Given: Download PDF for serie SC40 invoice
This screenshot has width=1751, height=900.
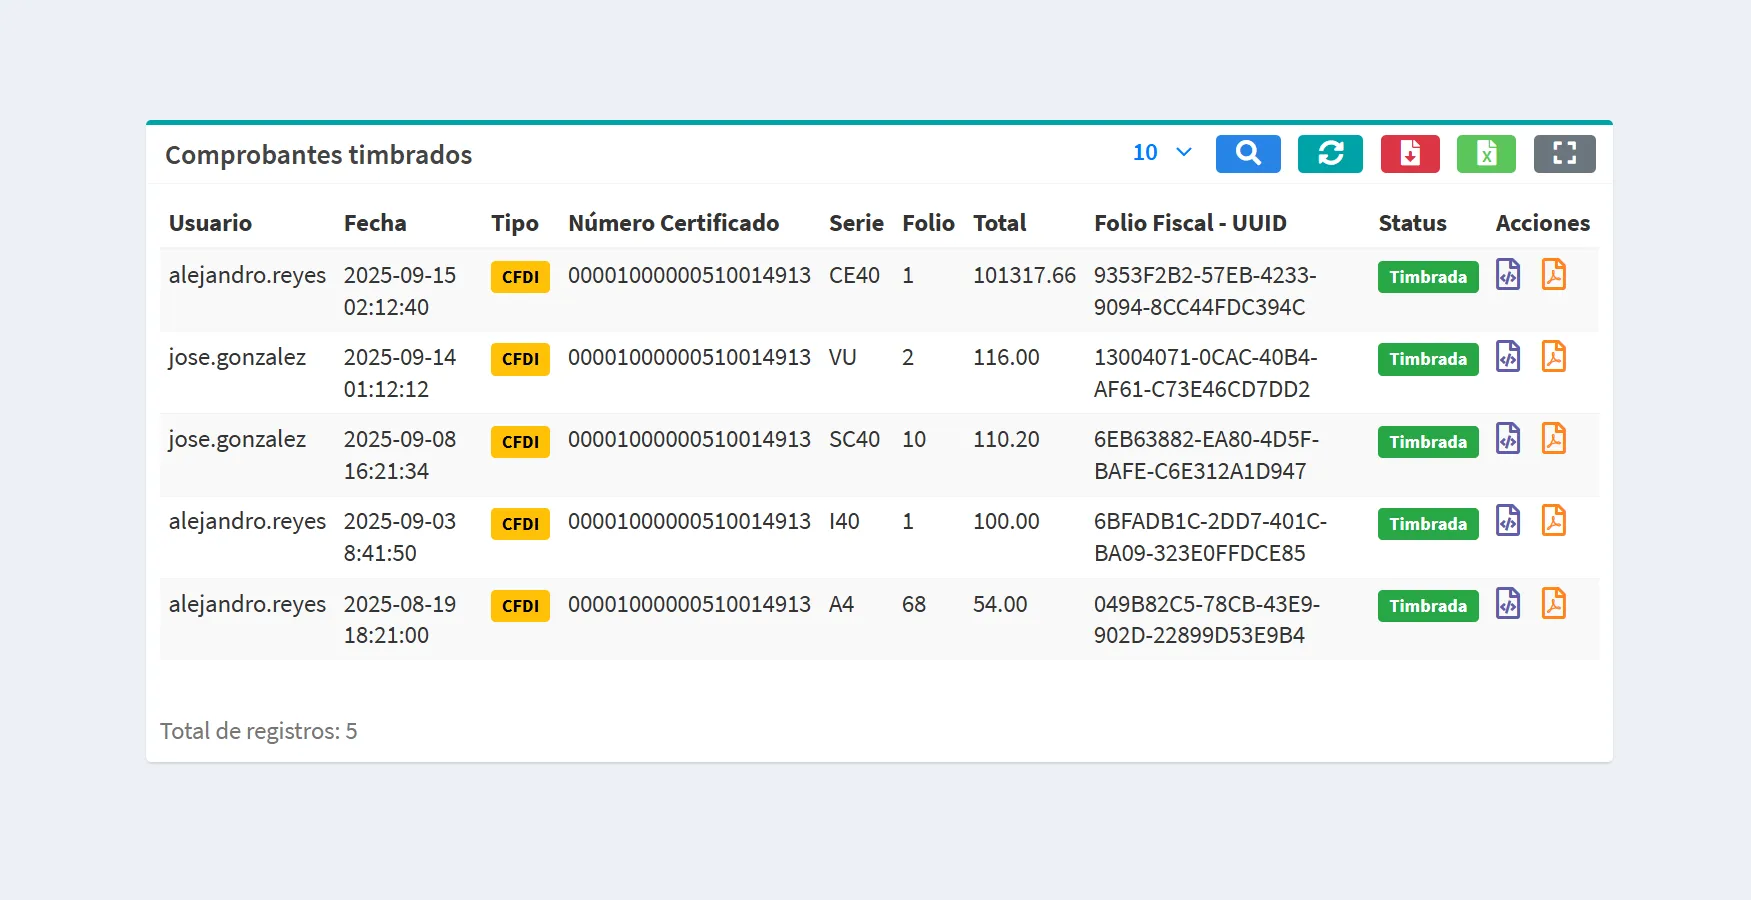Looking at the screenshot, I should [x=1553, y=438].
